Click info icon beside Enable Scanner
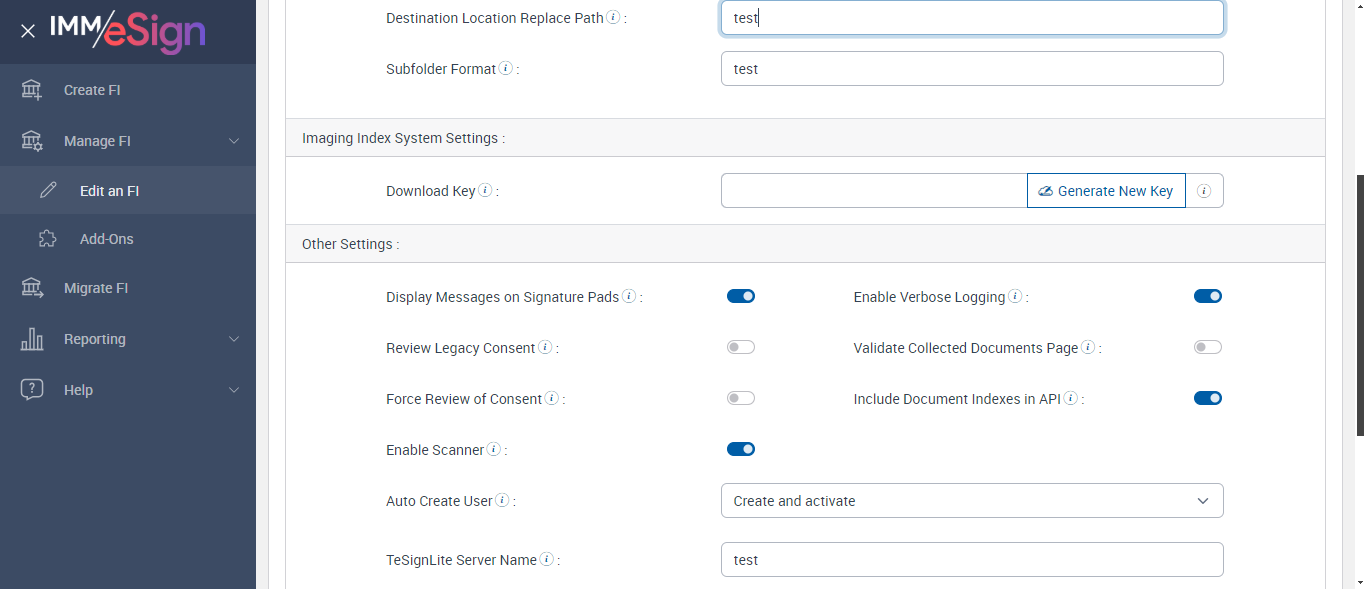Screen dimensions: 1366x589 pos(493,450)
